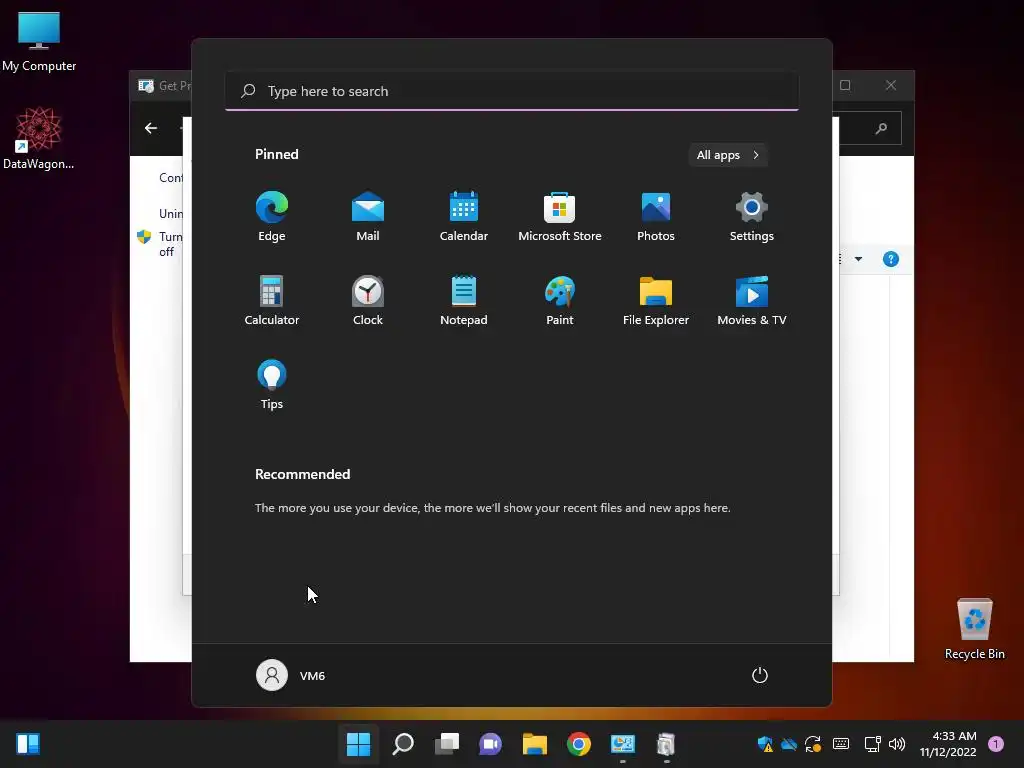Click the help icon in the background window
Image resolution: width=1024 pixels, height=768 pixels.
[x=891, y=259]
